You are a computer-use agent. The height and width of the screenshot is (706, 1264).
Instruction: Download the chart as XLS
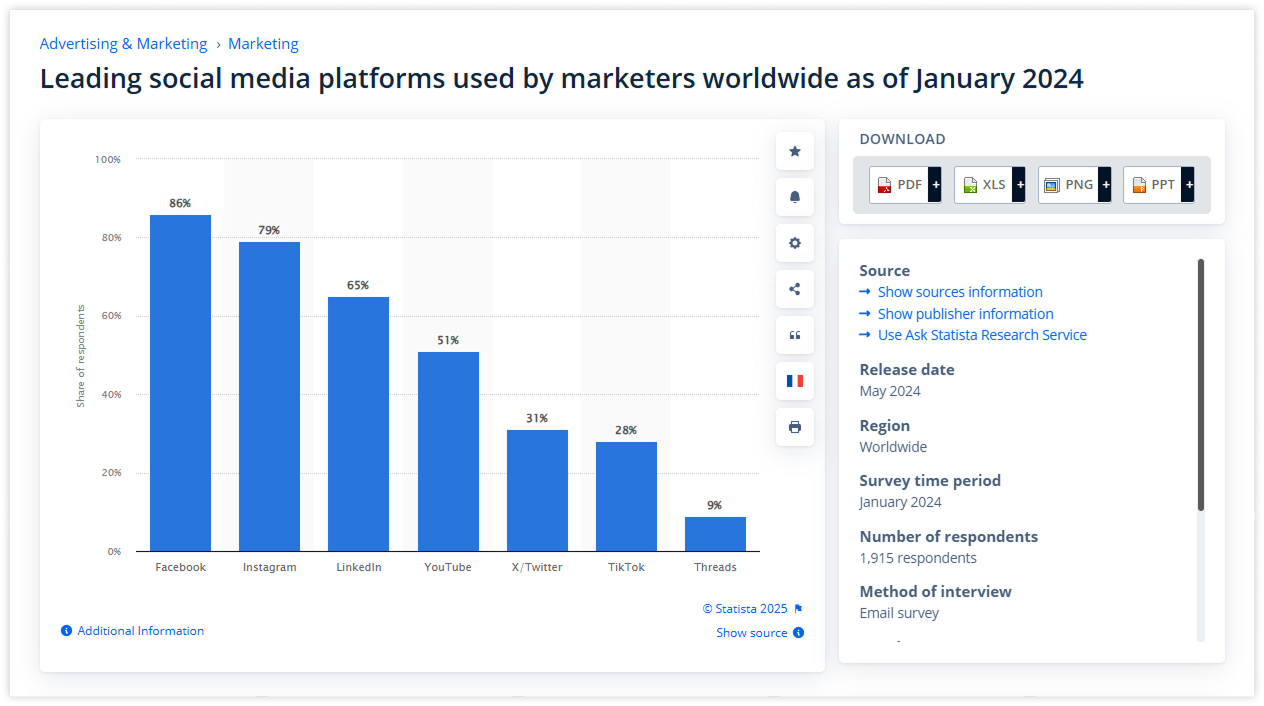tap(990, 185)
